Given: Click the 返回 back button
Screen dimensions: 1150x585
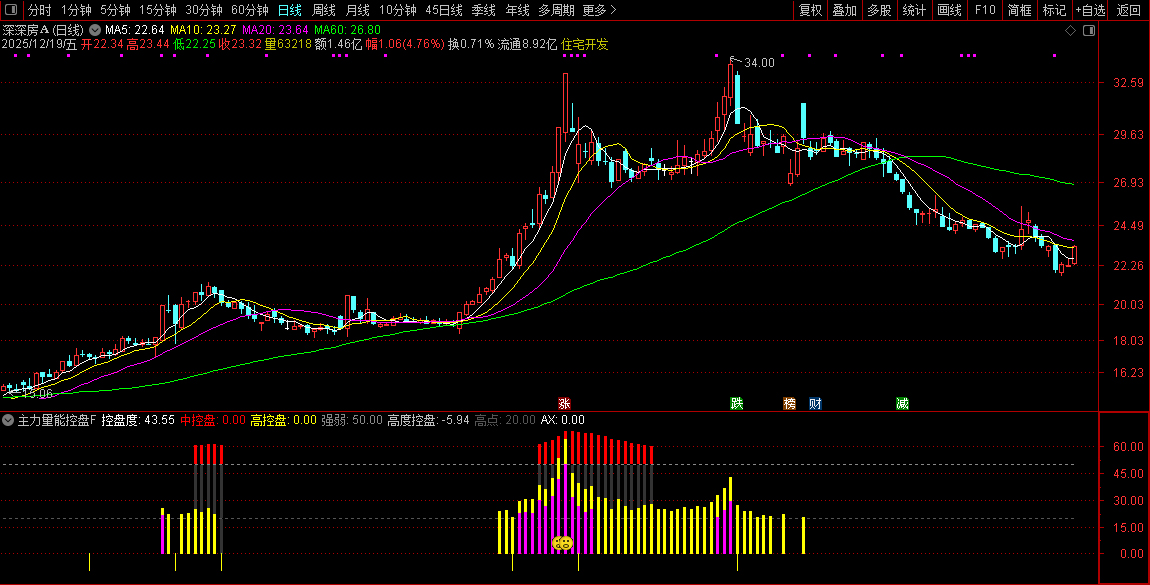Looking at the screenshot, I should pos(1129,10).
